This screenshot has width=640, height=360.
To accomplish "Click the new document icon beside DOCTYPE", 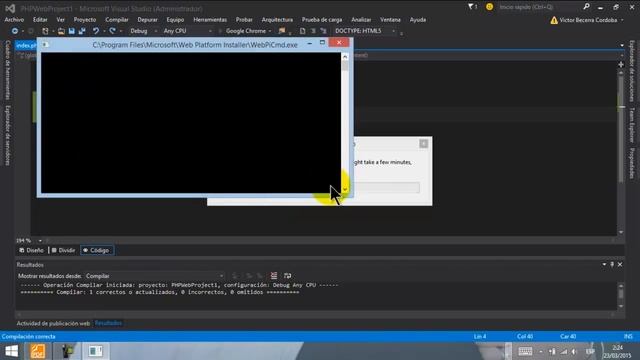I will tap(302, 31).
